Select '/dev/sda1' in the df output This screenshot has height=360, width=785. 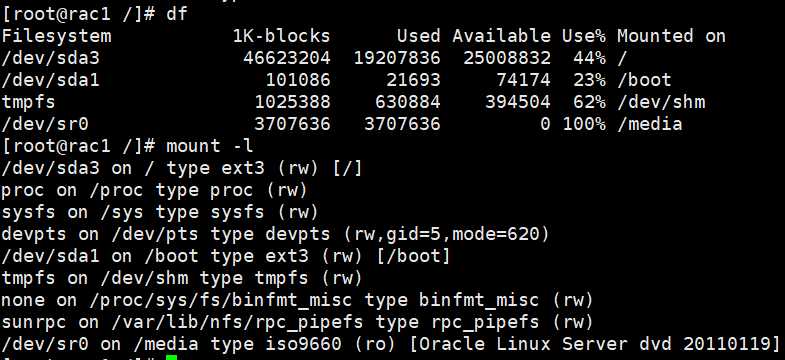pos(51,80)
